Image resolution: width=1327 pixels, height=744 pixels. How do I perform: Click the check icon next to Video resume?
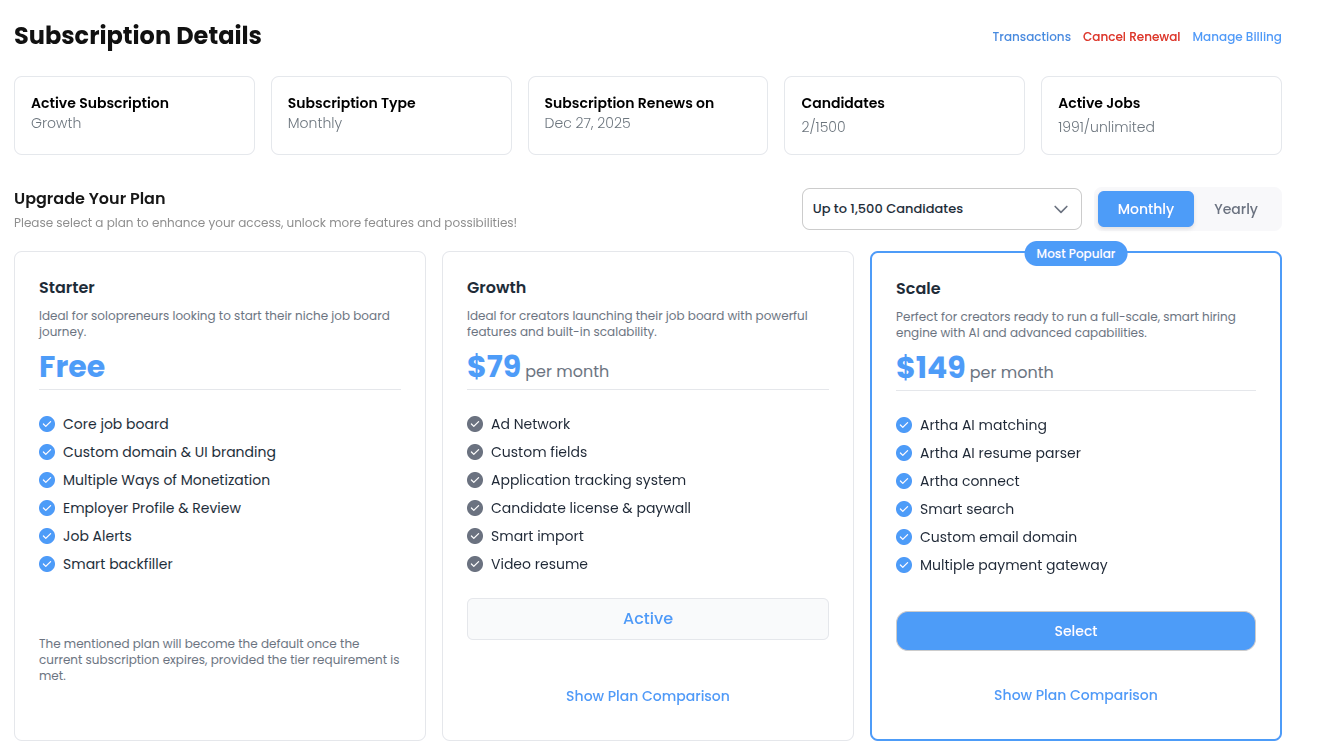pyautogui.click(x=475, y=564)
